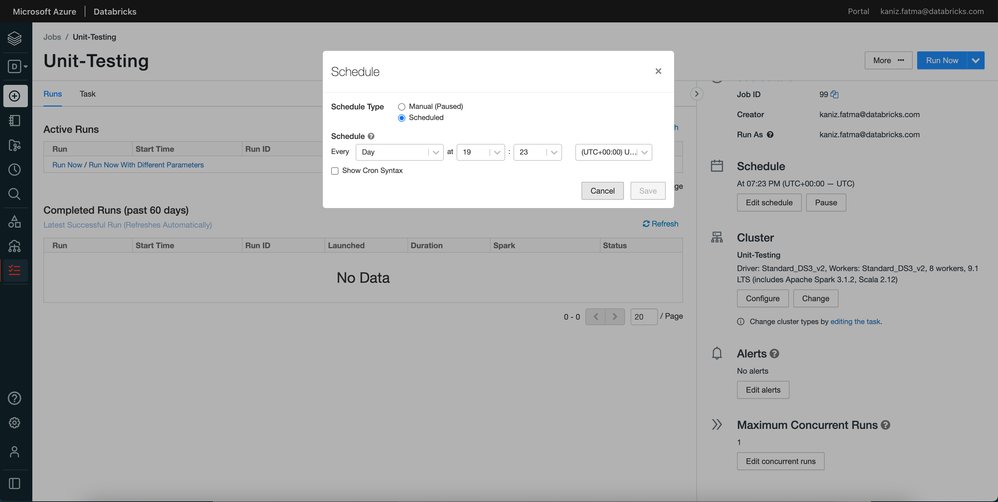Open the Create plus icon in sidebar

[15, 96]
